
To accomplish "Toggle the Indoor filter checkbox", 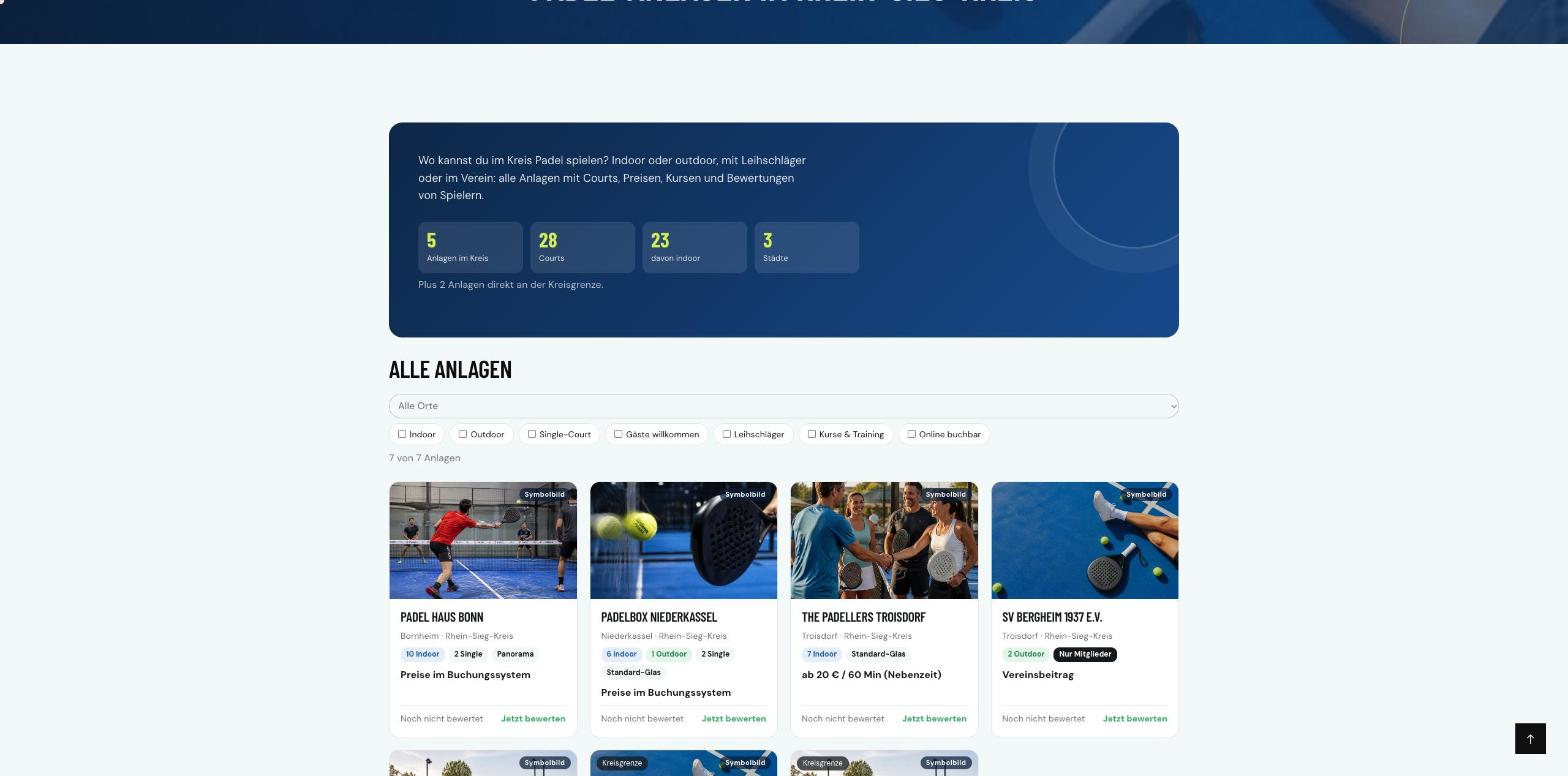I will (402, 434).
